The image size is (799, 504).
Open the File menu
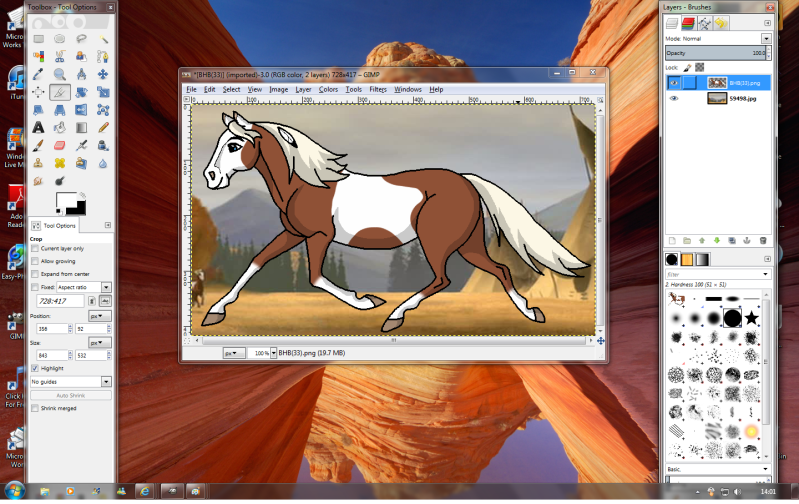coord(192,89)
